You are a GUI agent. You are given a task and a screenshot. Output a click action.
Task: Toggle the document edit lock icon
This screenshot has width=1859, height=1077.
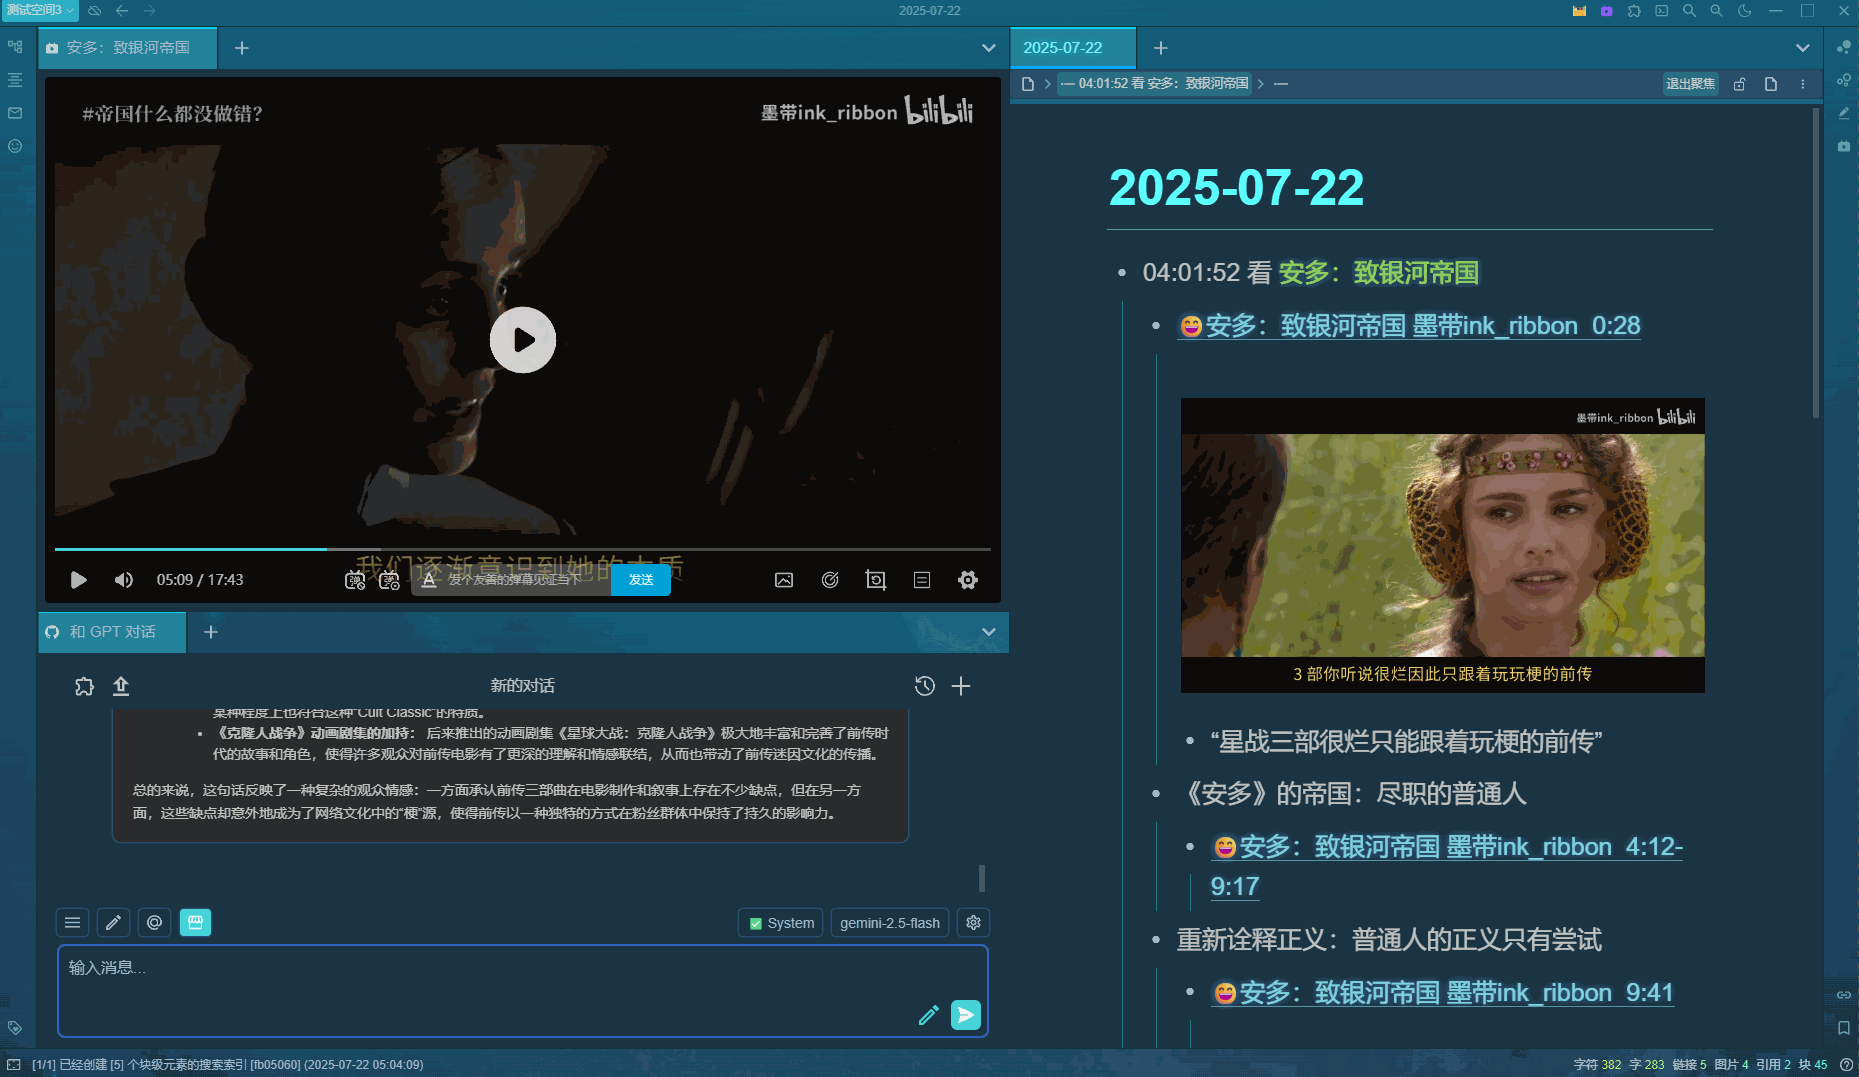click(1739, 84)
